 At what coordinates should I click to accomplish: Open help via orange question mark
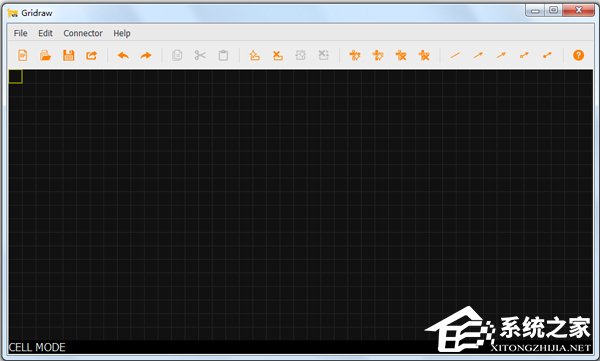(x=578, y=56)
